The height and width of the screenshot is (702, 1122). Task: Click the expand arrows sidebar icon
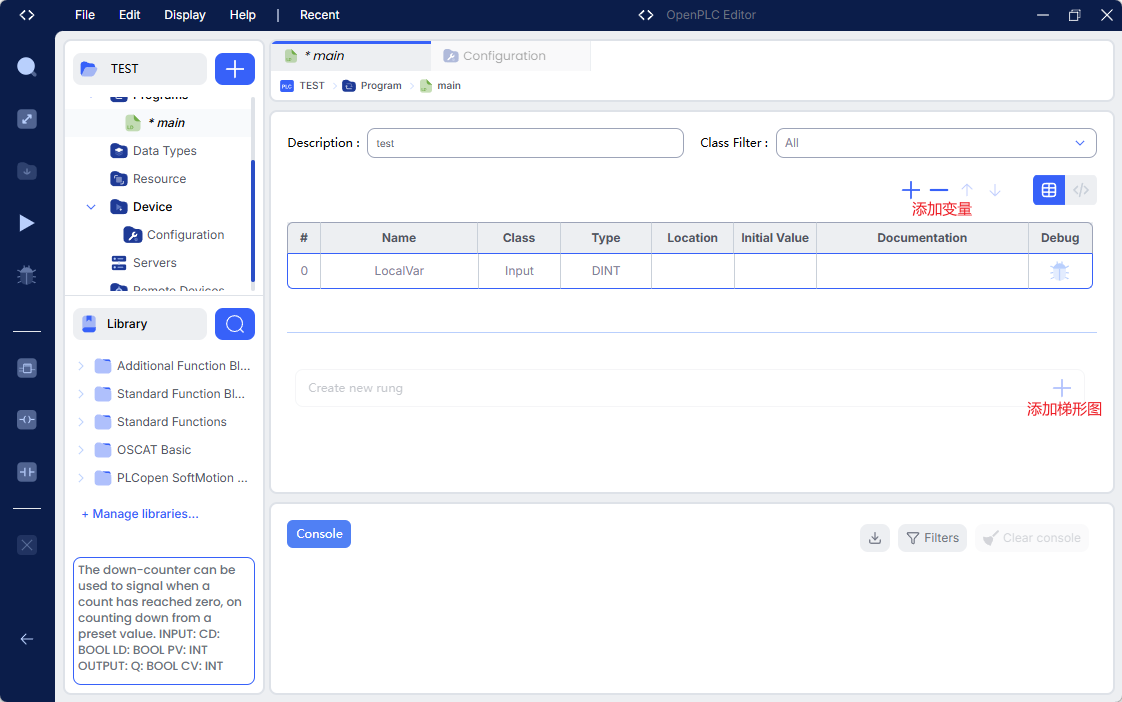click(x=26, y=119)
